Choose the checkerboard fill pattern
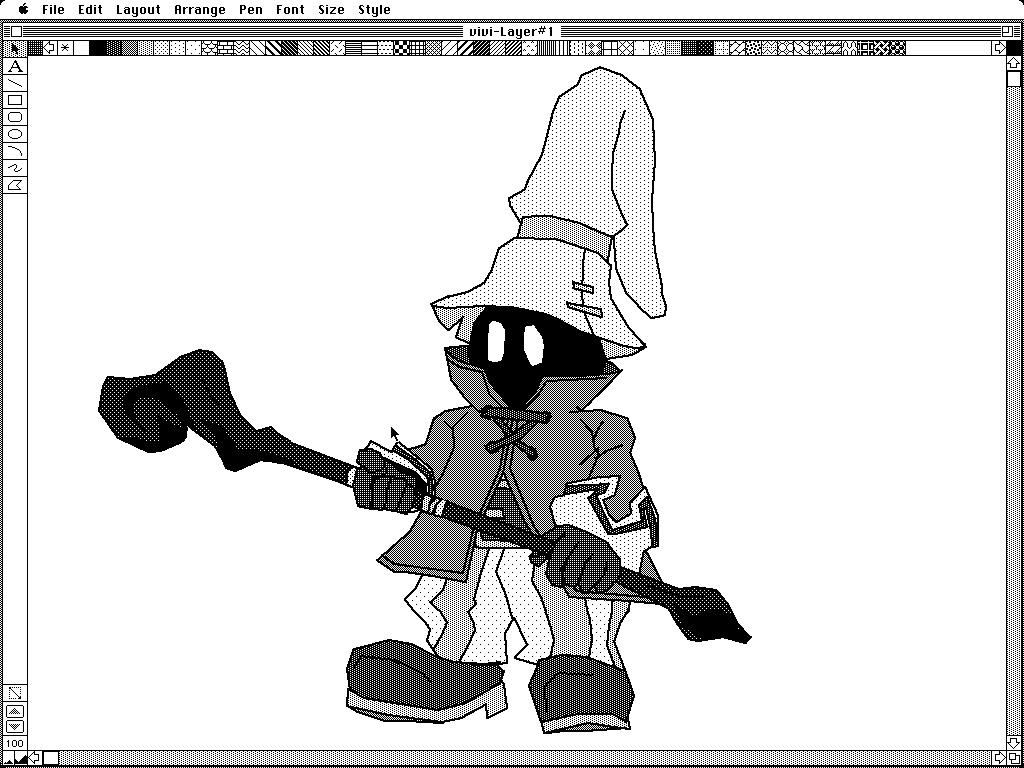 point(401,48)
